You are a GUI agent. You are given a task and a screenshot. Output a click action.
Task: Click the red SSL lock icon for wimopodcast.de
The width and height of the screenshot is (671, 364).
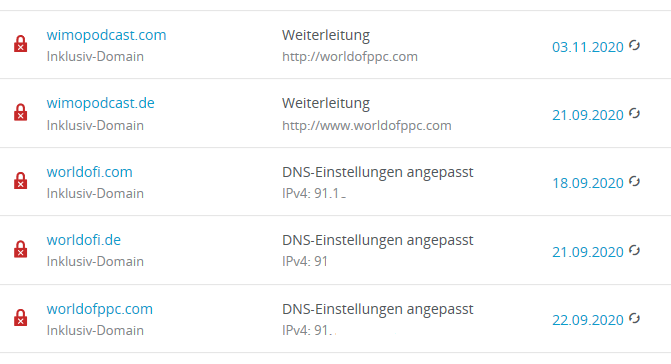coord(21,112)
